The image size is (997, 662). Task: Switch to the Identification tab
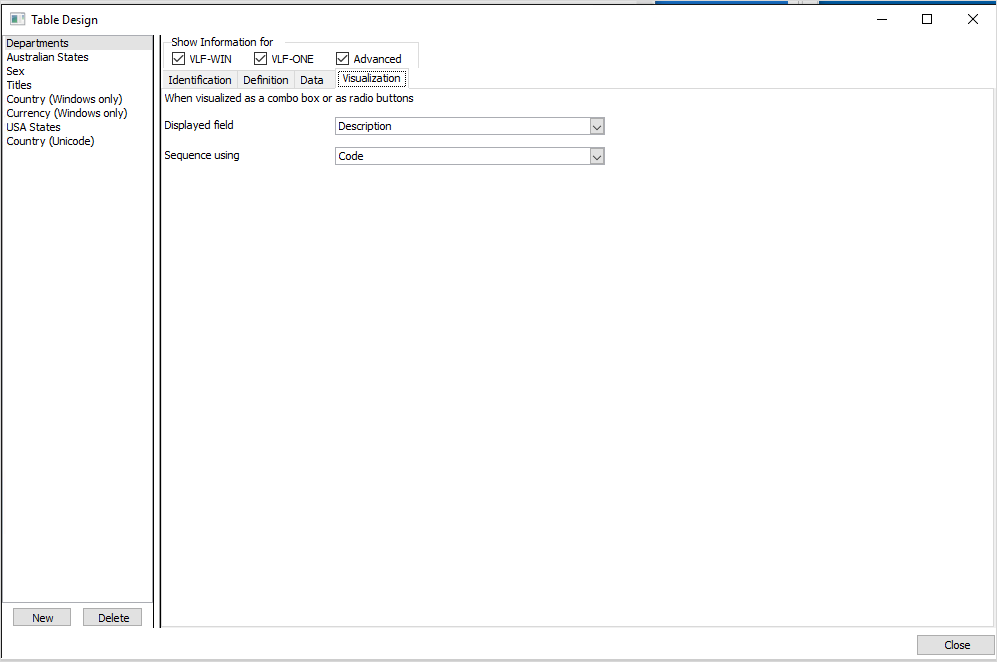(200, 80)
